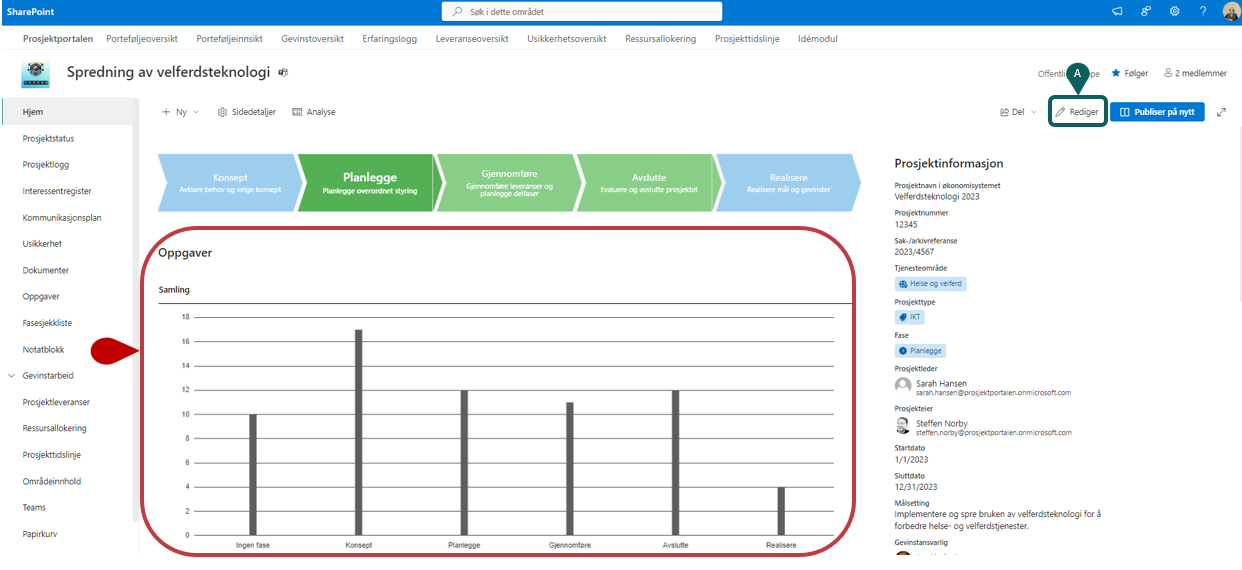Open the network connections icon in header
This screenshot has height=570, width=1242.
(x=1146, y=12)
